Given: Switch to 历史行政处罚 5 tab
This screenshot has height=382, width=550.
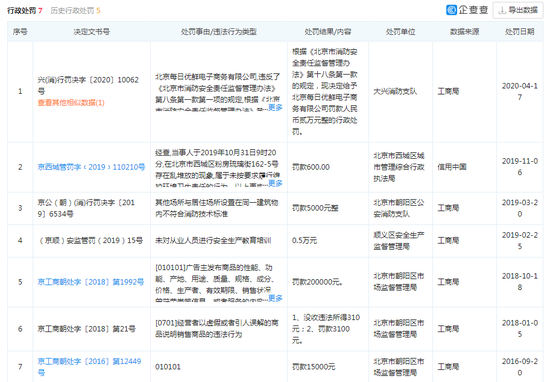Looking at the screenshot, I should point(75,11).
